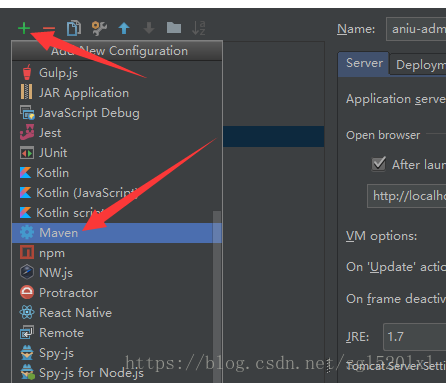
Task: Choose the React Native configuration entry
Action: click(117, 313)
